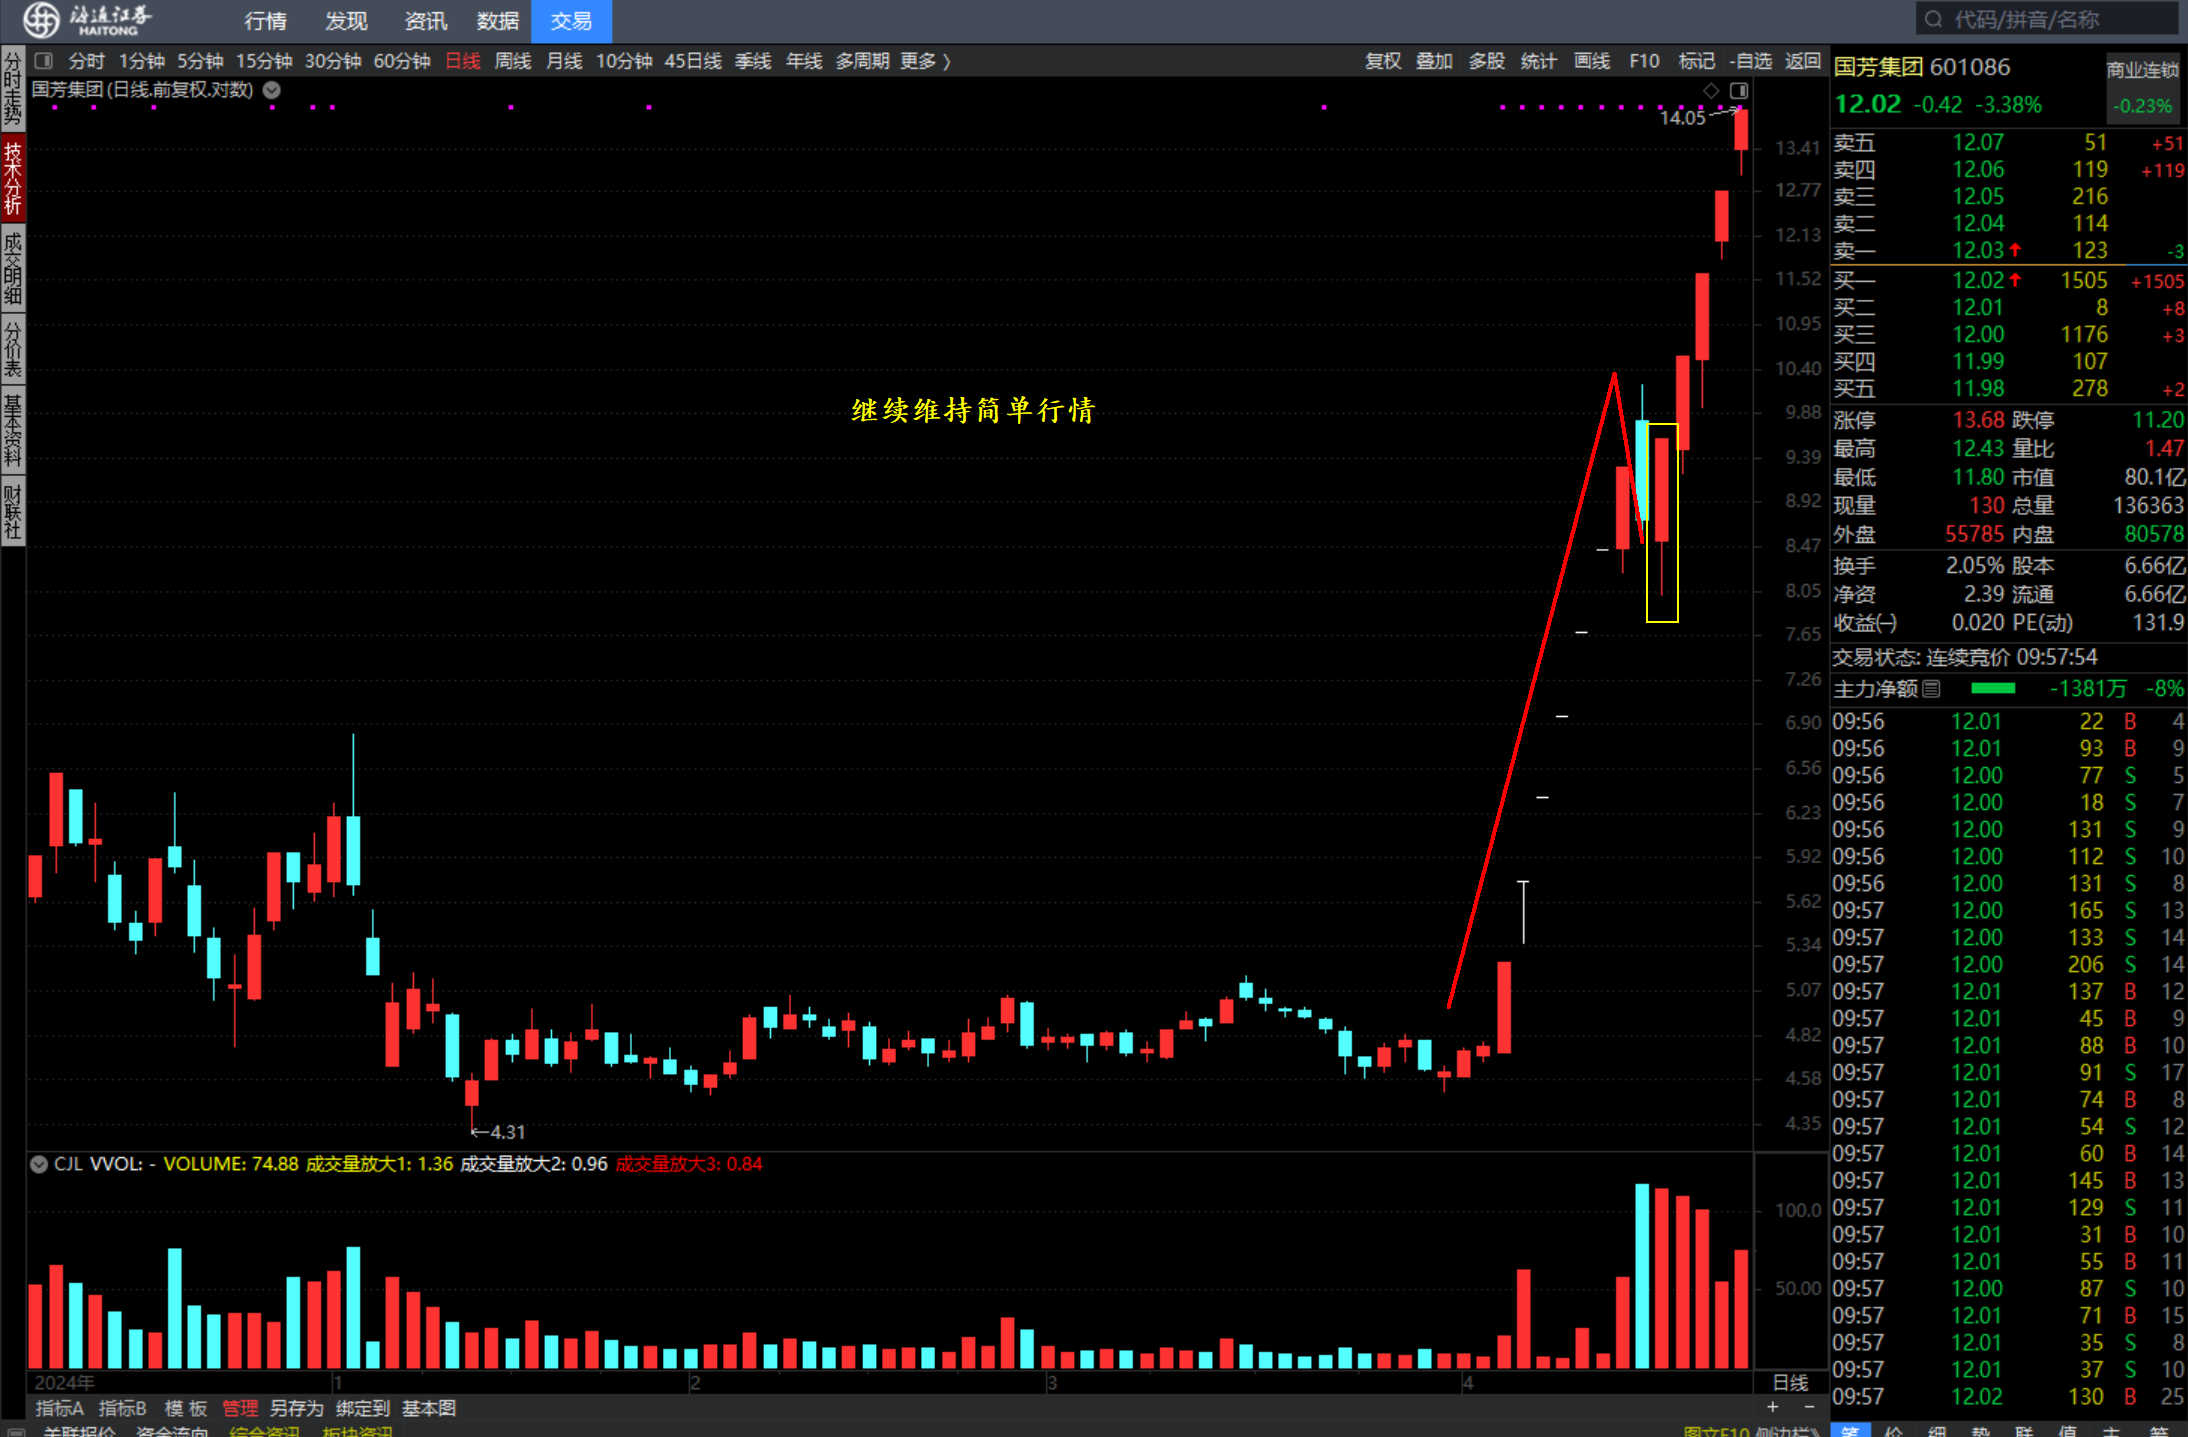Viewport: 2188px width, 1437px height.
Task: Click the 管理 indicator management button
Action: (240, 1409)
